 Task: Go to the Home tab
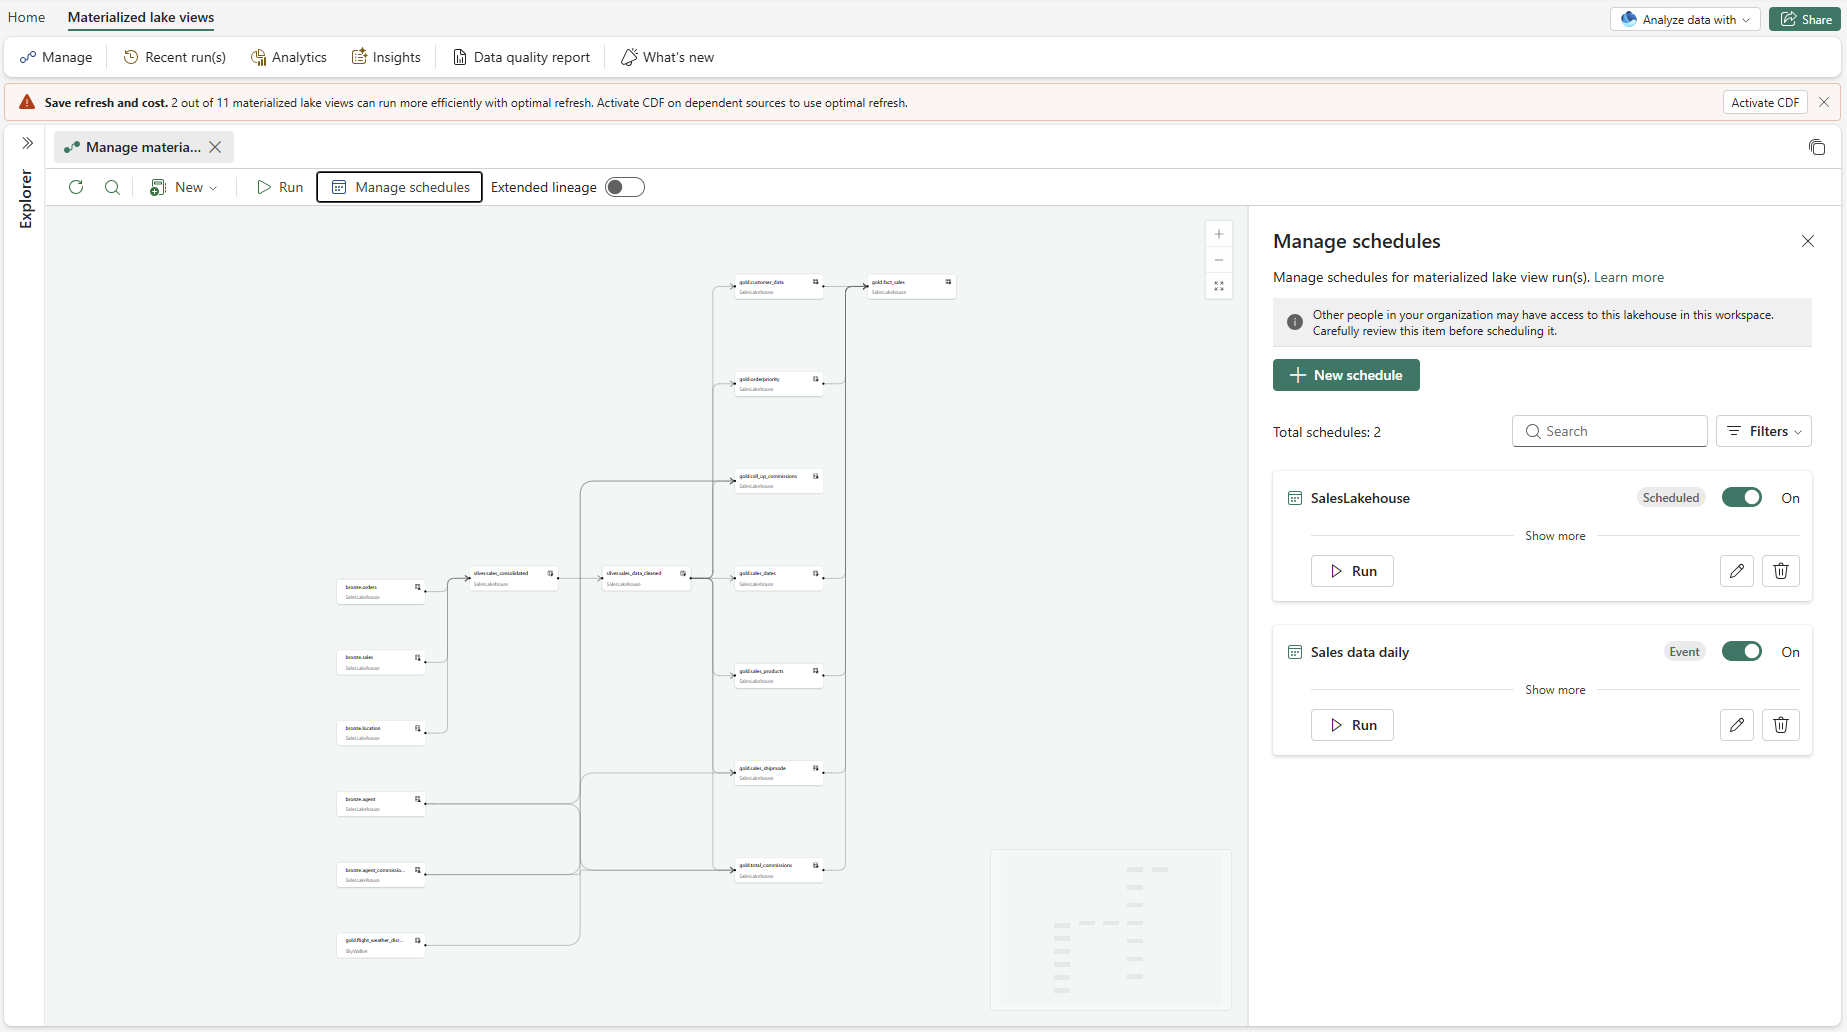coord(27,17)
